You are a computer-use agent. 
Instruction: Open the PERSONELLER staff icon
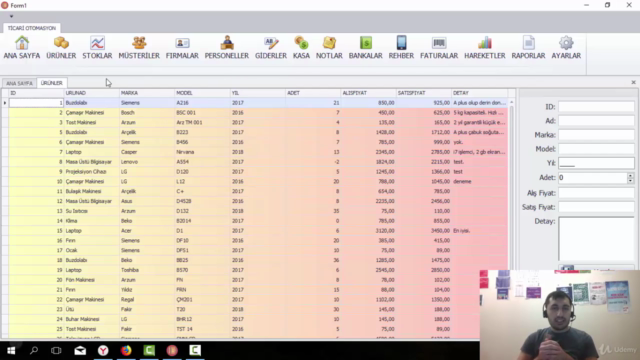point(227,48)
